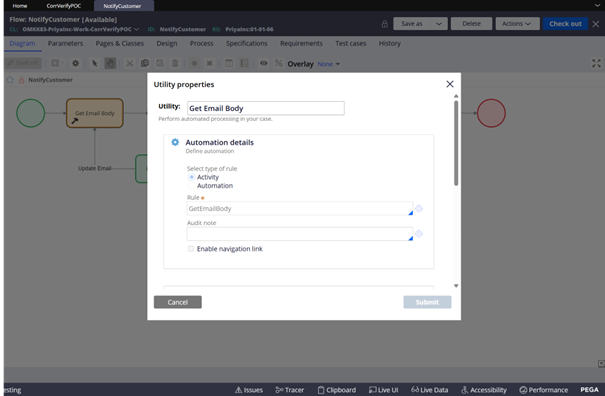605x396 pixels.
Task: Select the Automation radio button
Action: coord(191,186)
